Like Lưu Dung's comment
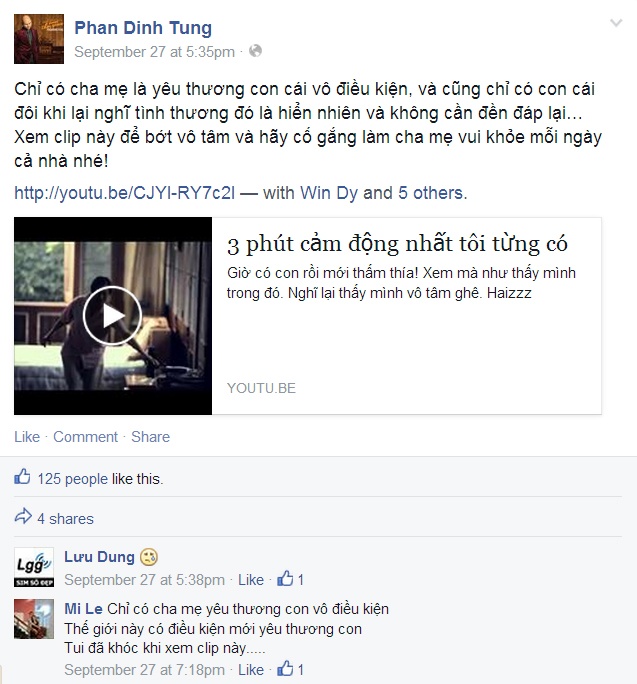The image size is (637, 684). [251, 580]
